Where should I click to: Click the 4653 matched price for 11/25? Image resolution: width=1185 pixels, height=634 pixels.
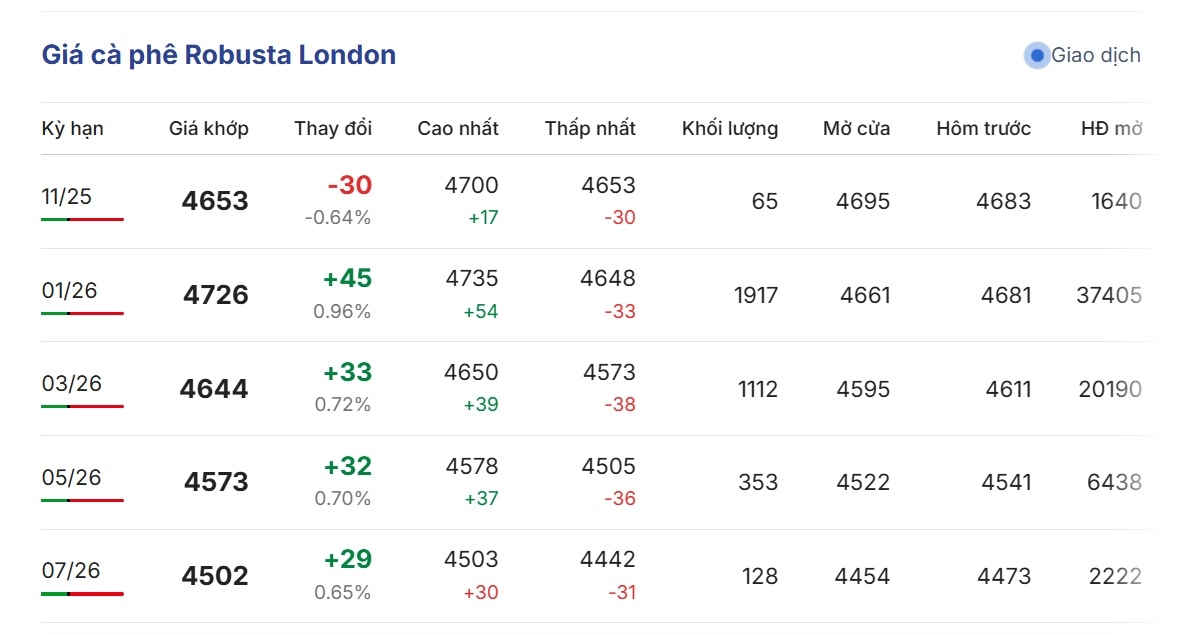(215, 201)
